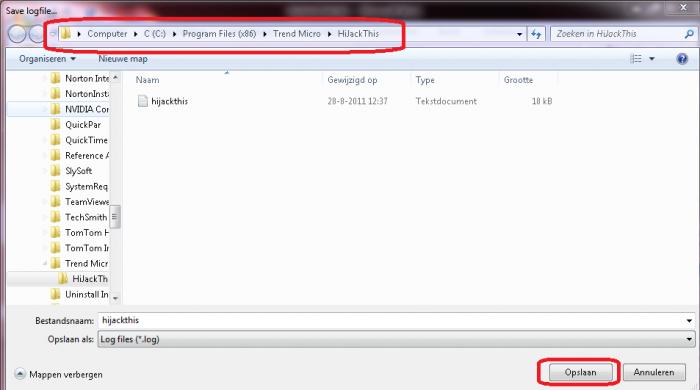Open the view options dropdown arrow
This screenshot has height=390, width=700.
652,59
